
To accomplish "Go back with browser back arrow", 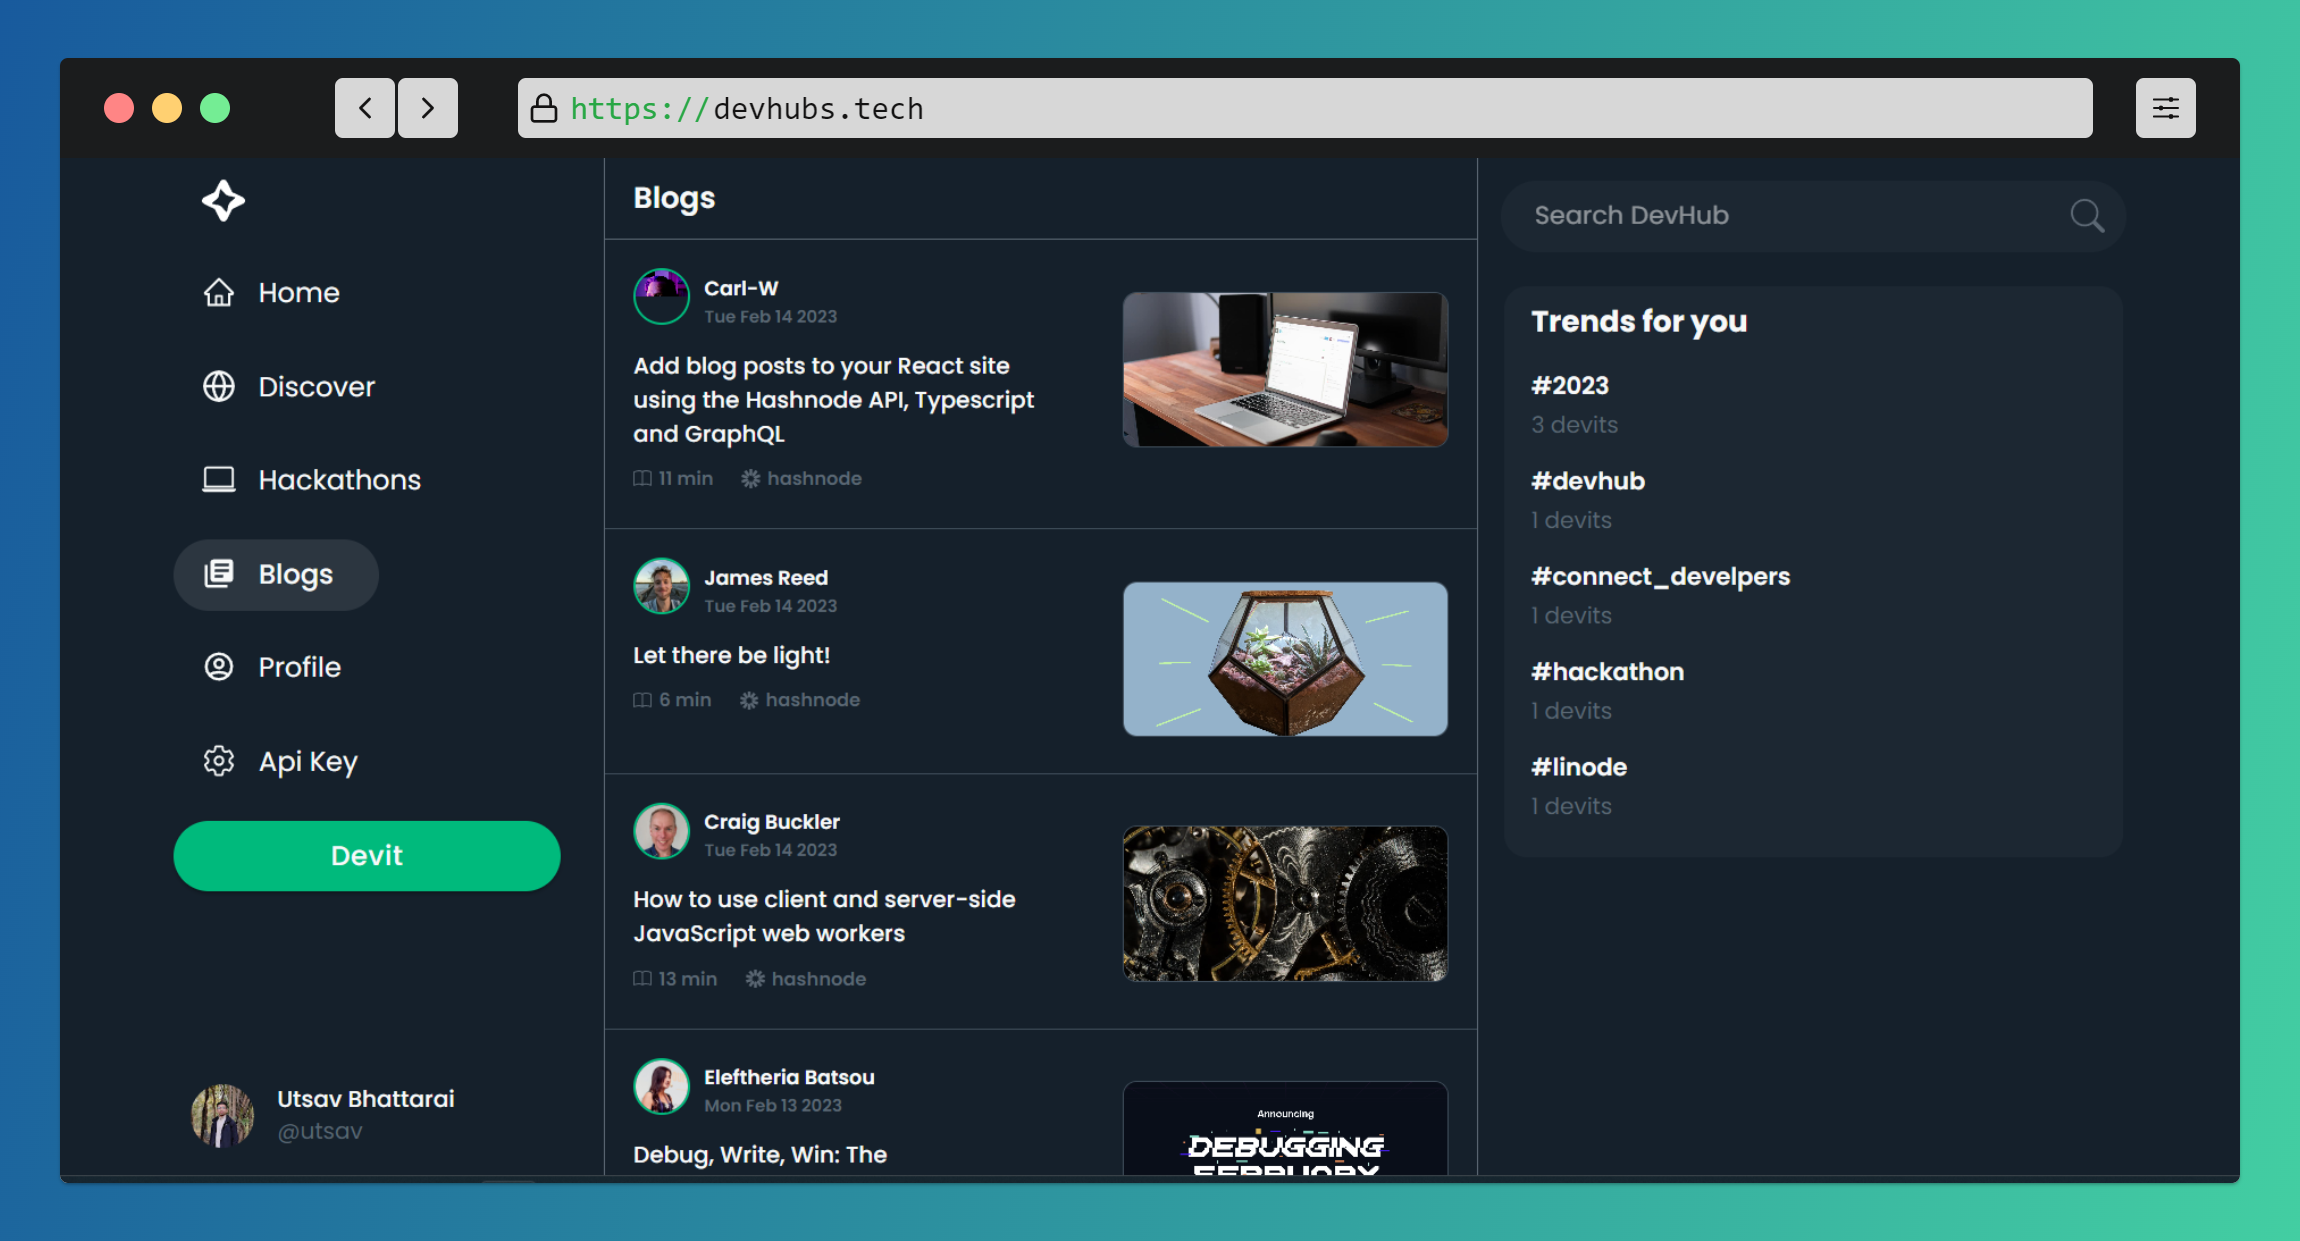I will click(x=365, y=108).
